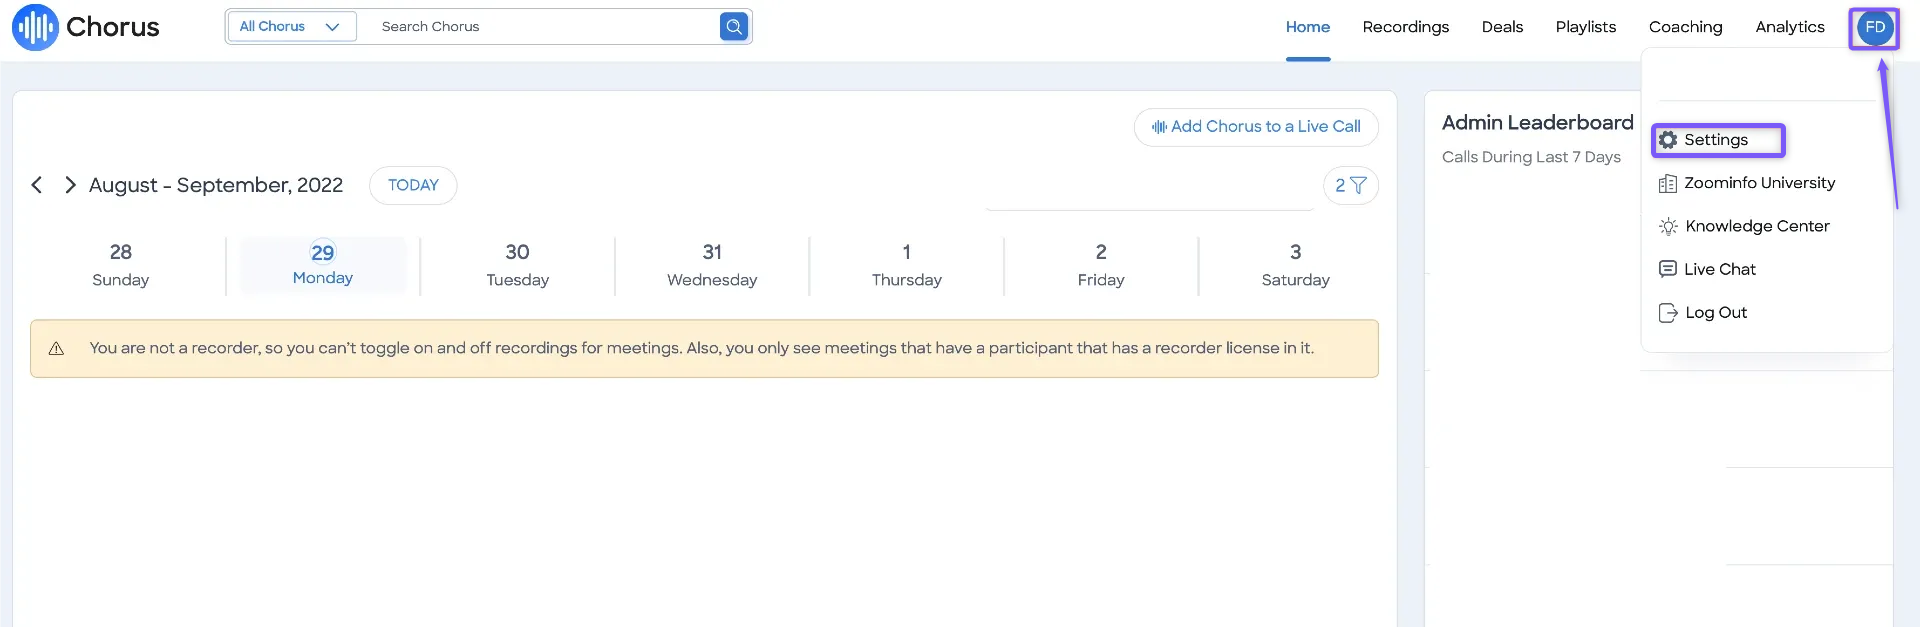Click the Chorus logo icon
The image size is (1920, 627).
tap(35, 27)
